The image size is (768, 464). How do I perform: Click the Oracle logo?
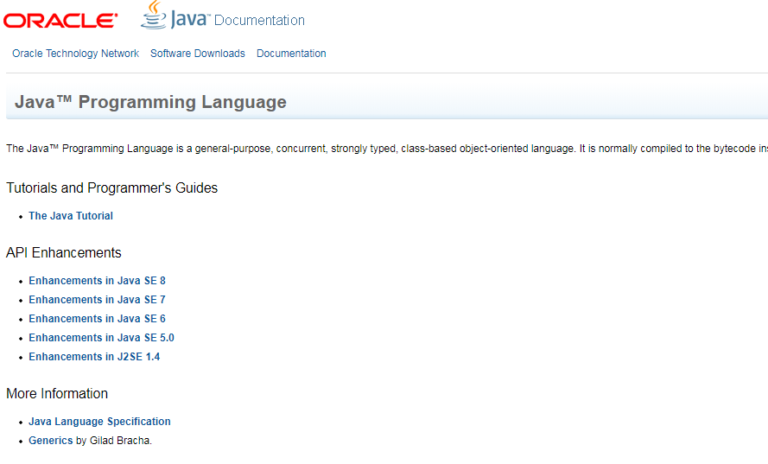coord(60,20)
